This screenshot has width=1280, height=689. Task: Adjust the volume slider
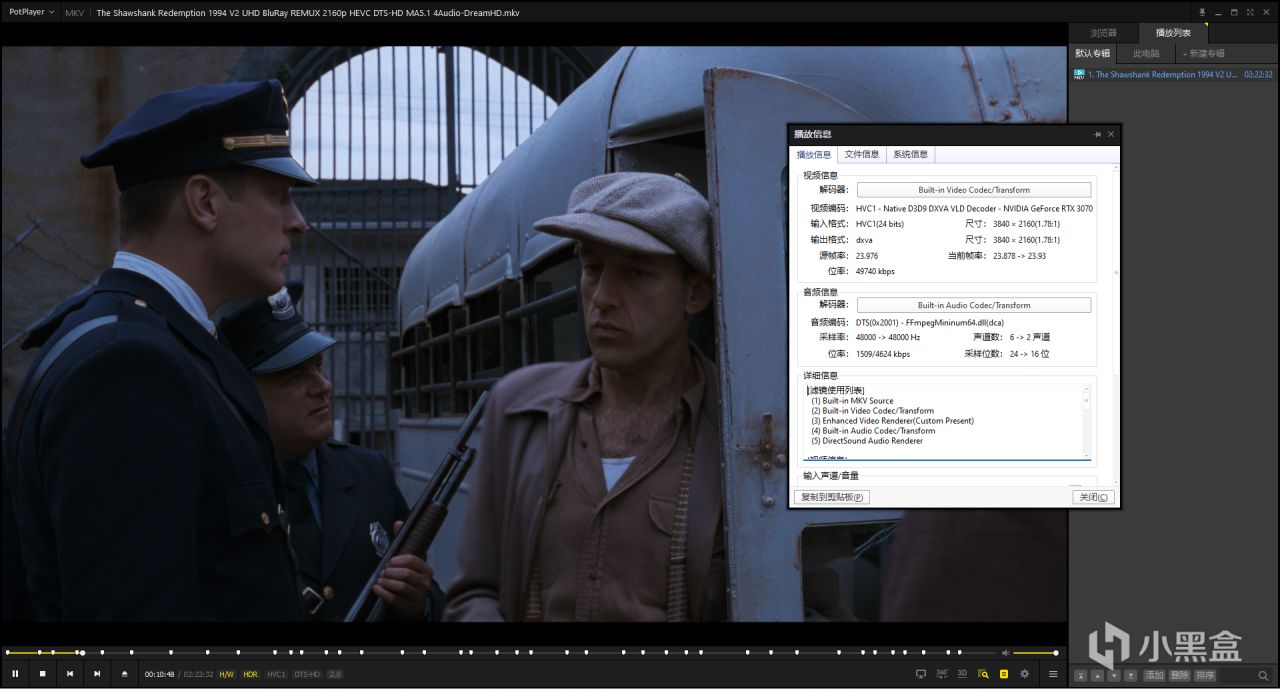tap(1035, 653)
